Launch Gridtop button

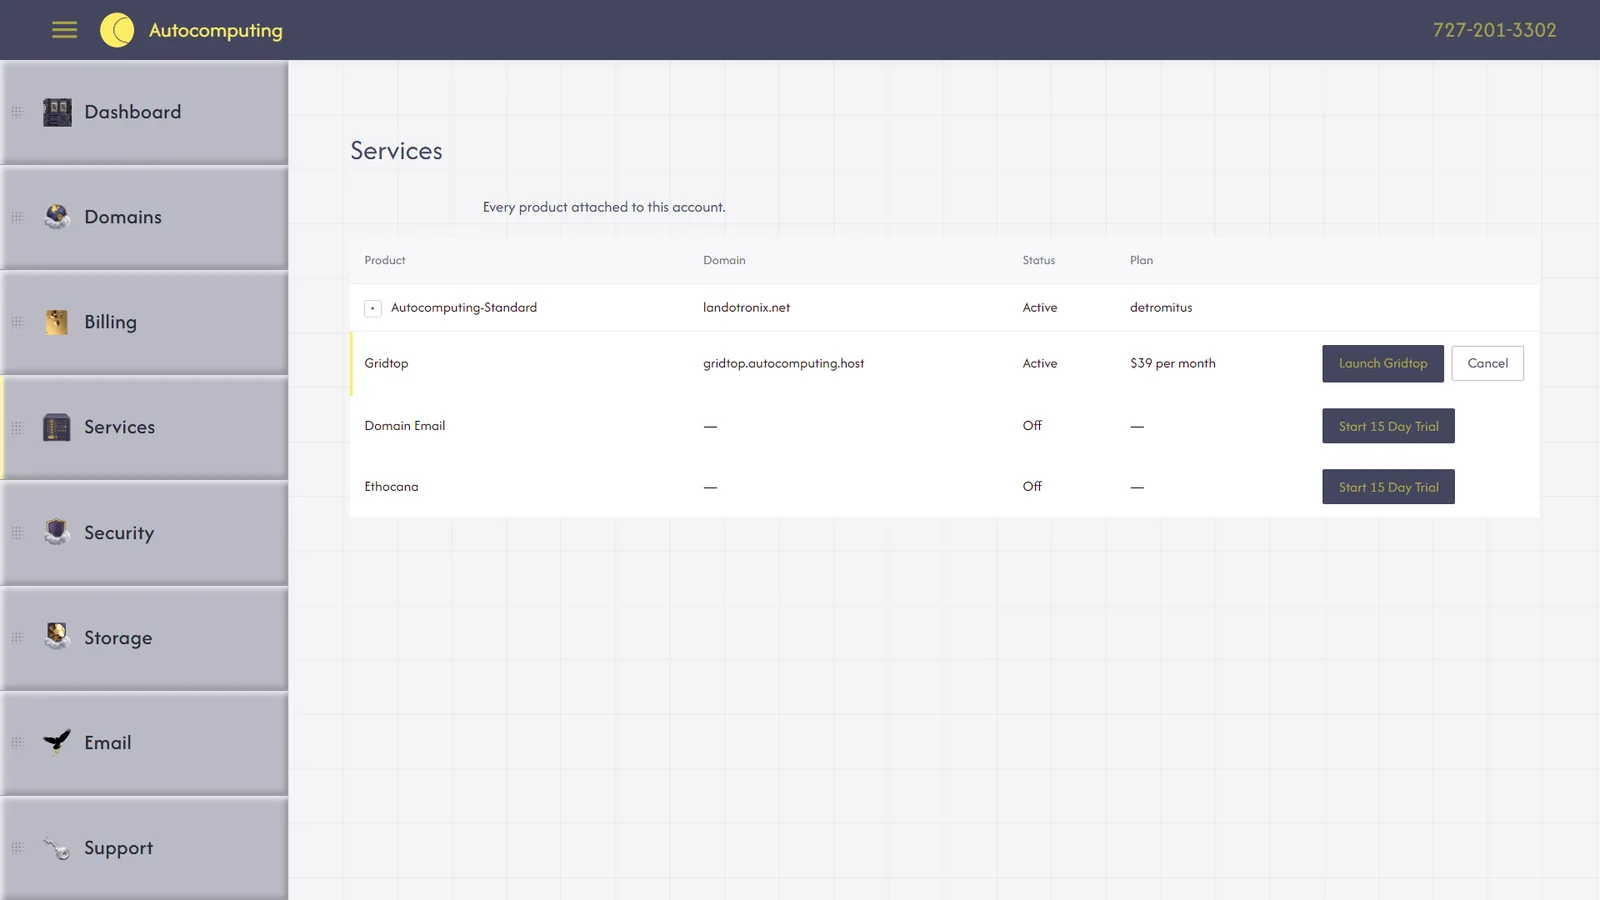coord(1383,363)
